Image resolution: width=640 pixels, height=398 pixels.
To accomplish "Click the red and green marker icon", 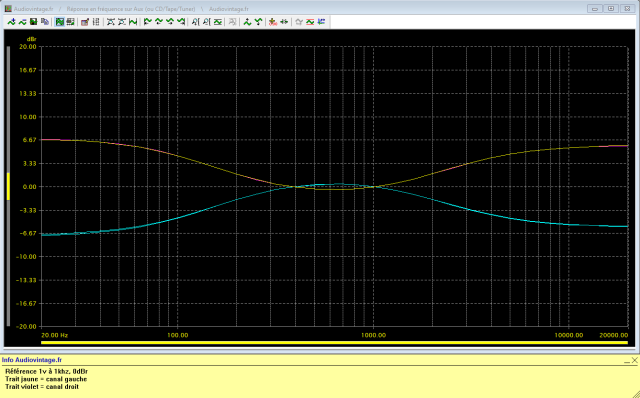I will (x=273, y=22).
